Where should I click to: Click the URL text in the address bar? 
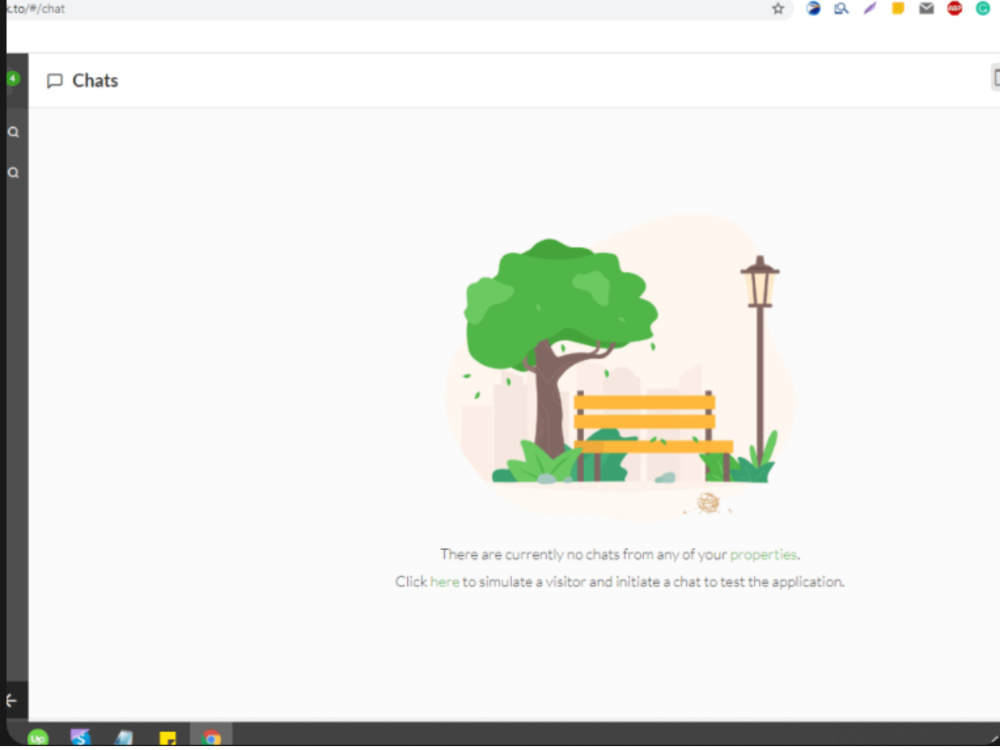34,9
